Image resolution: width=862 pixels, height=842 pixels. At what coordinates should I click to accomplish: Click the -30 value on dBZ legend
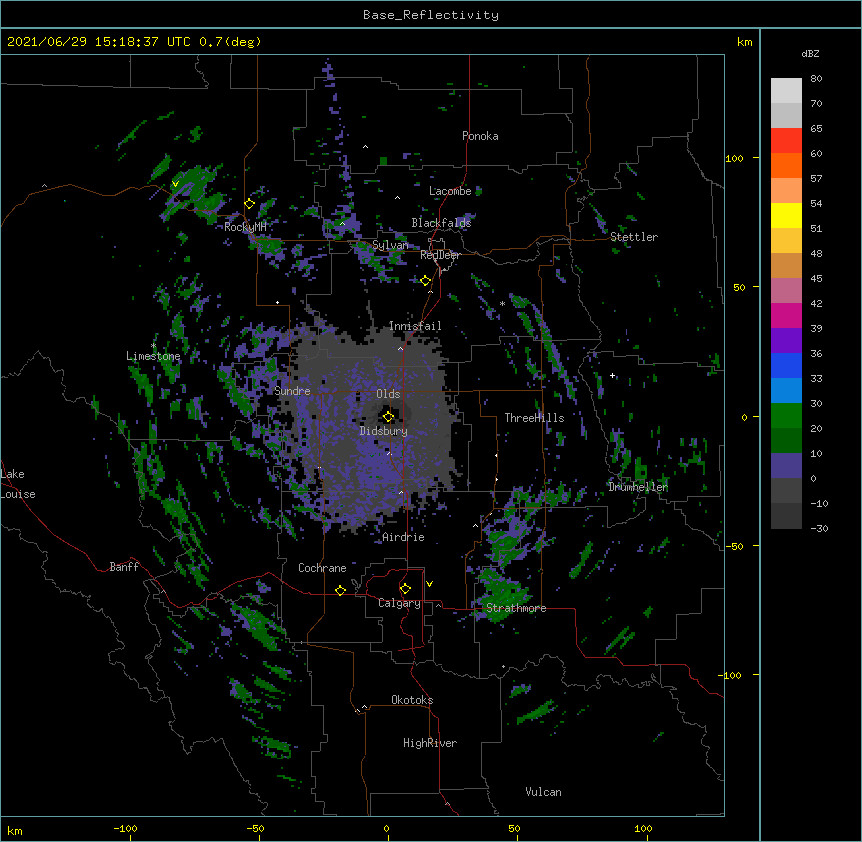click(819, 528)
